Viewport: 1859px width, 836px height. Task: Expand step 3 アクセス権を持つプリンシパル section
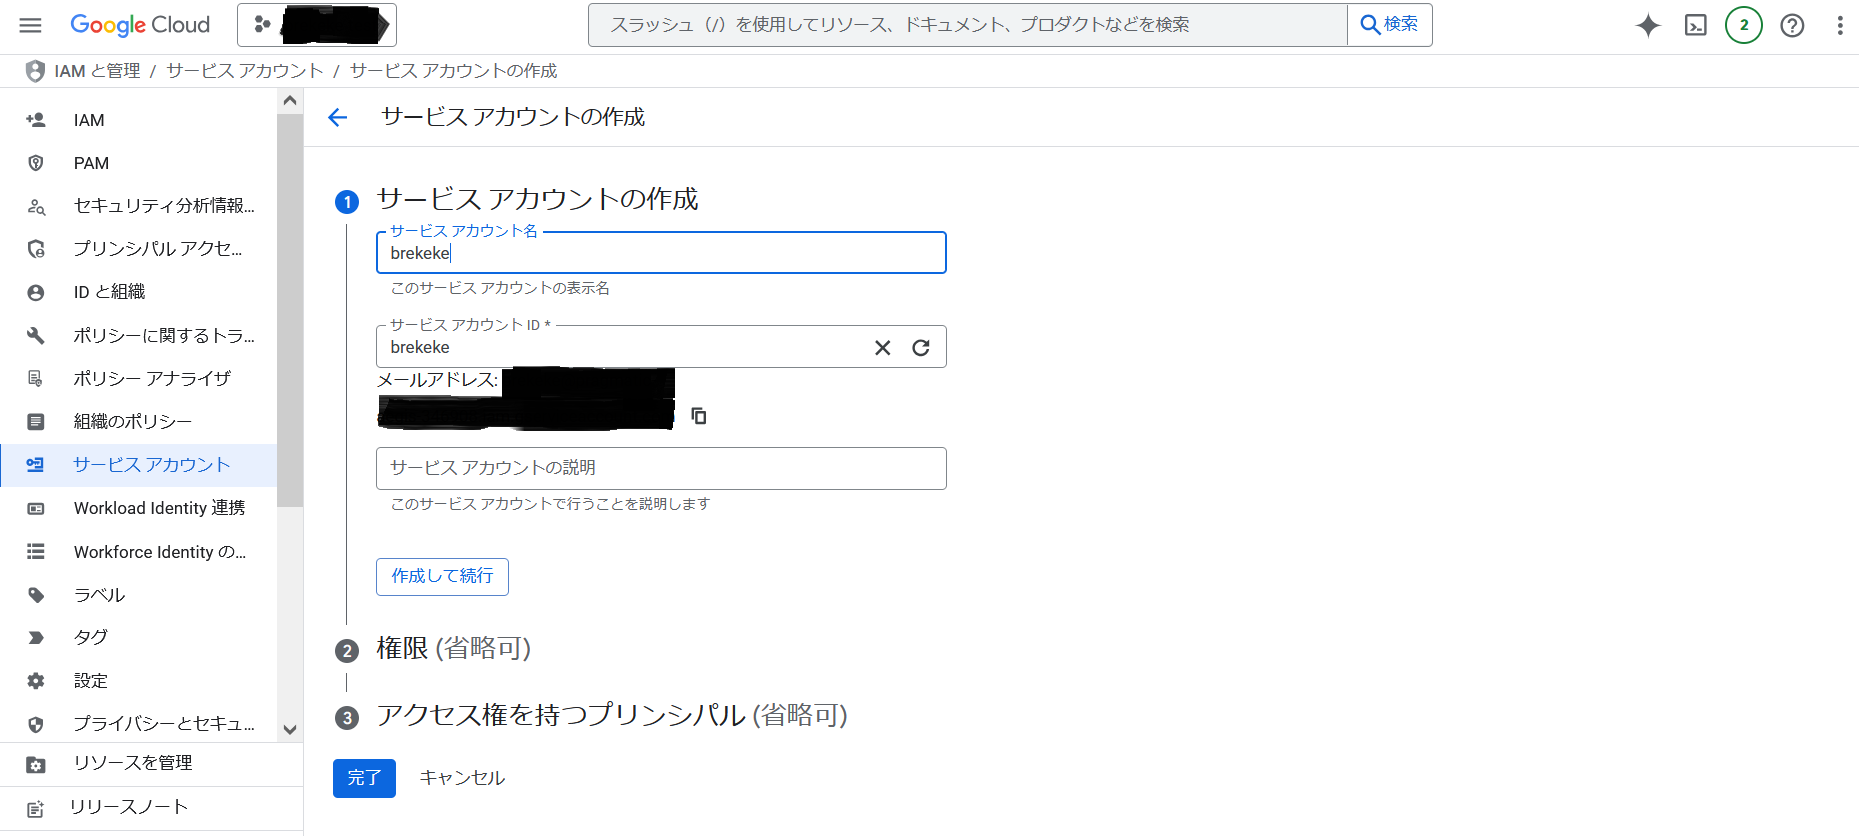point(611,716)
